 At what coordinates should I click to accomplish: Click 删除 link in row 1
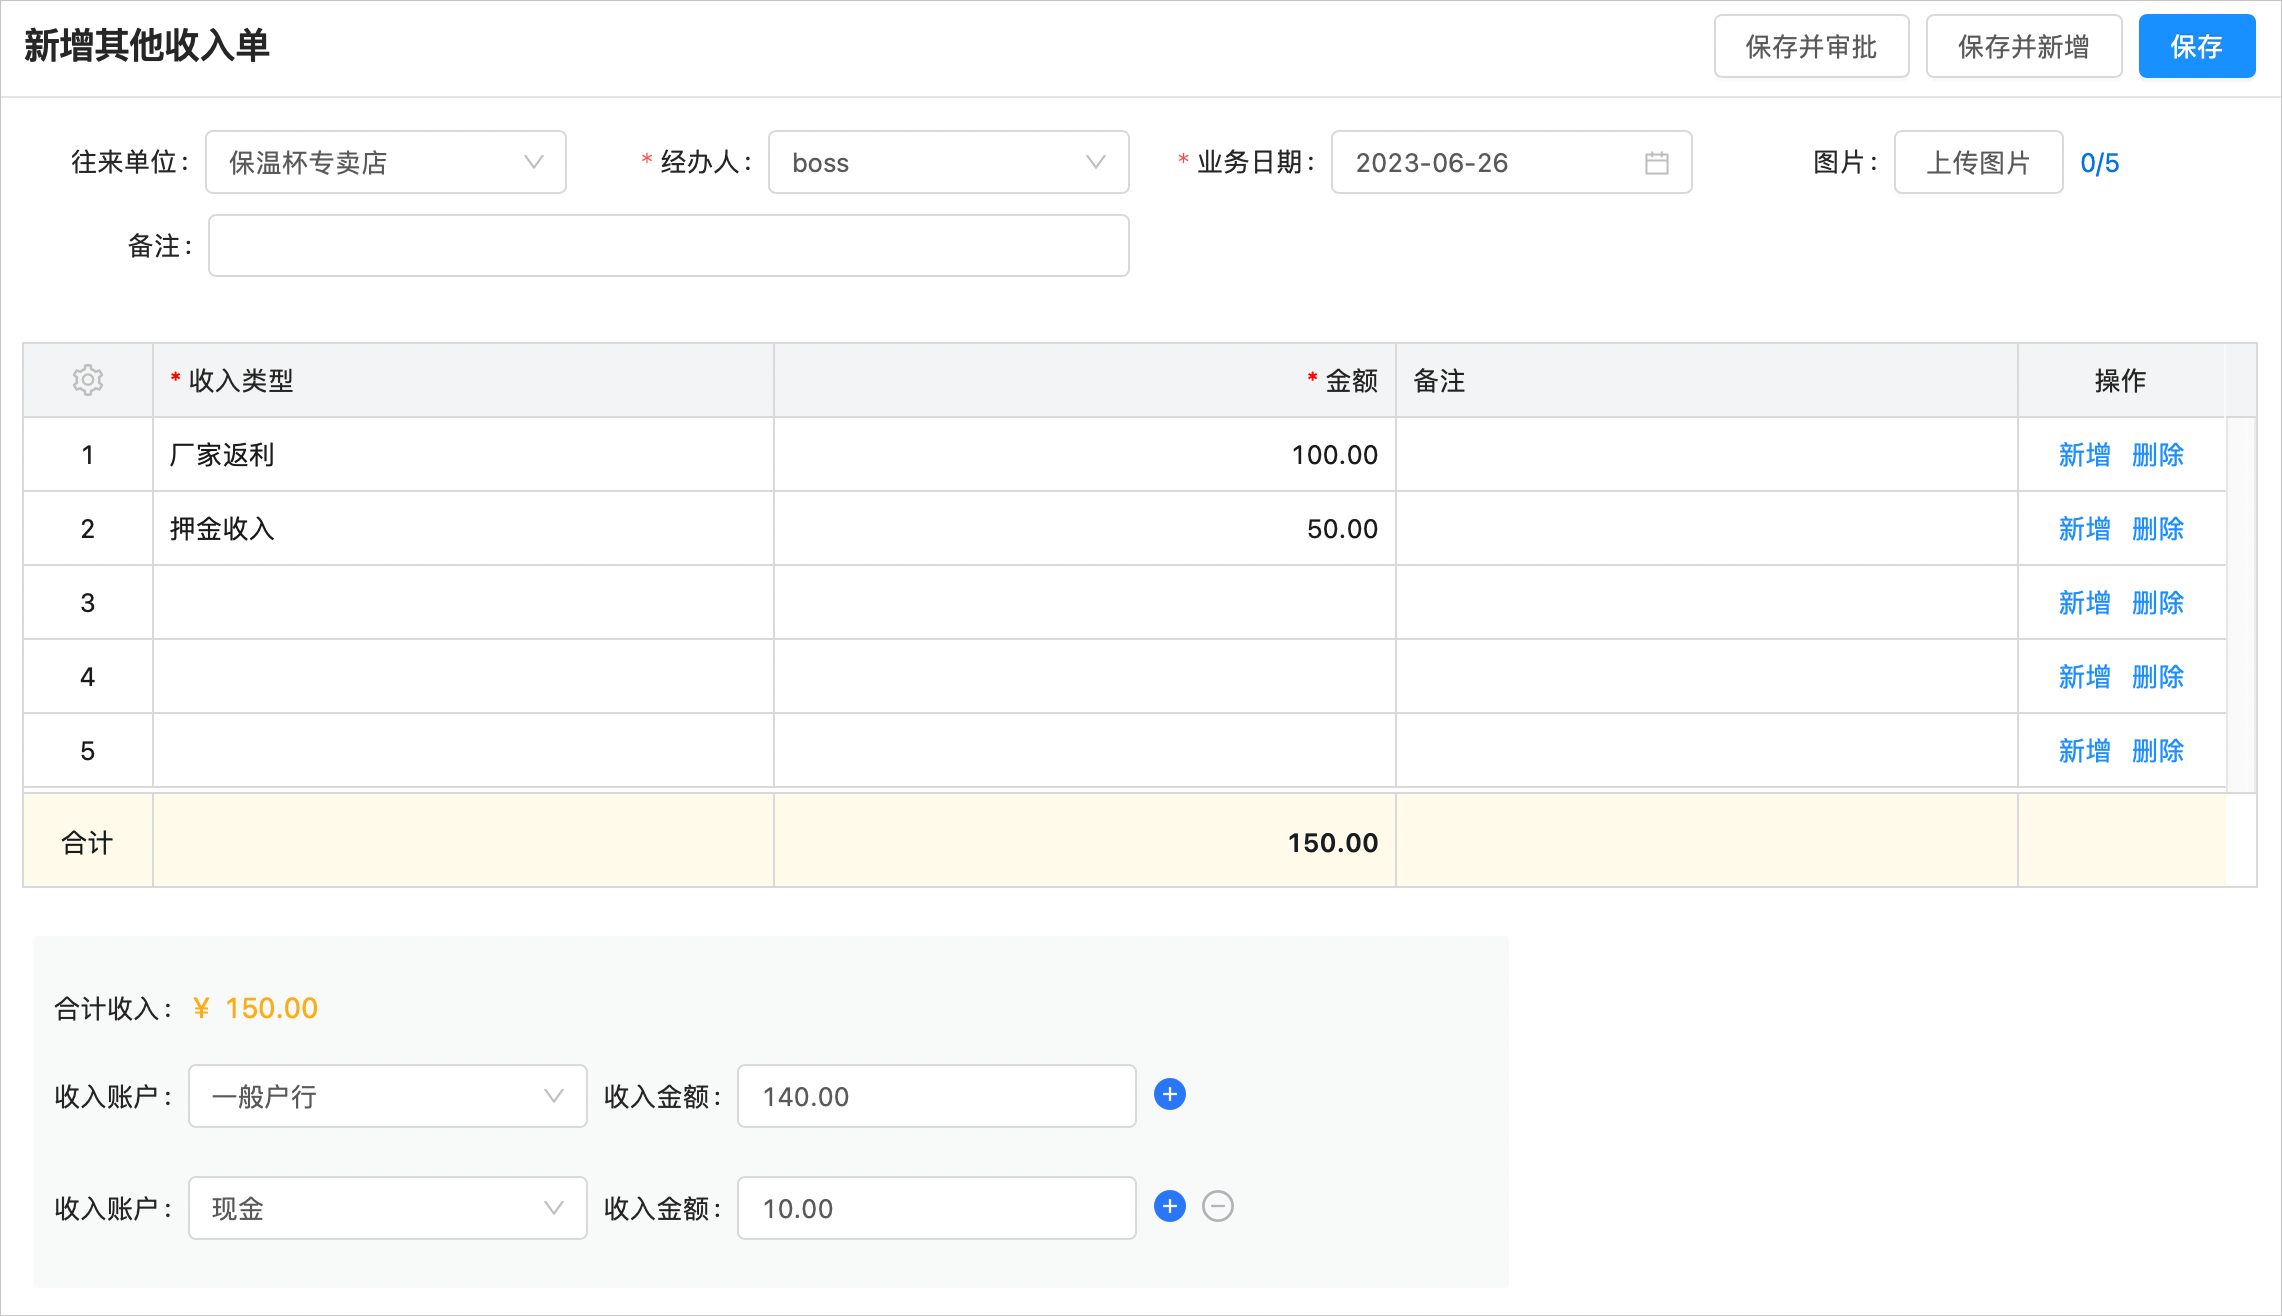click(2158, 455)
